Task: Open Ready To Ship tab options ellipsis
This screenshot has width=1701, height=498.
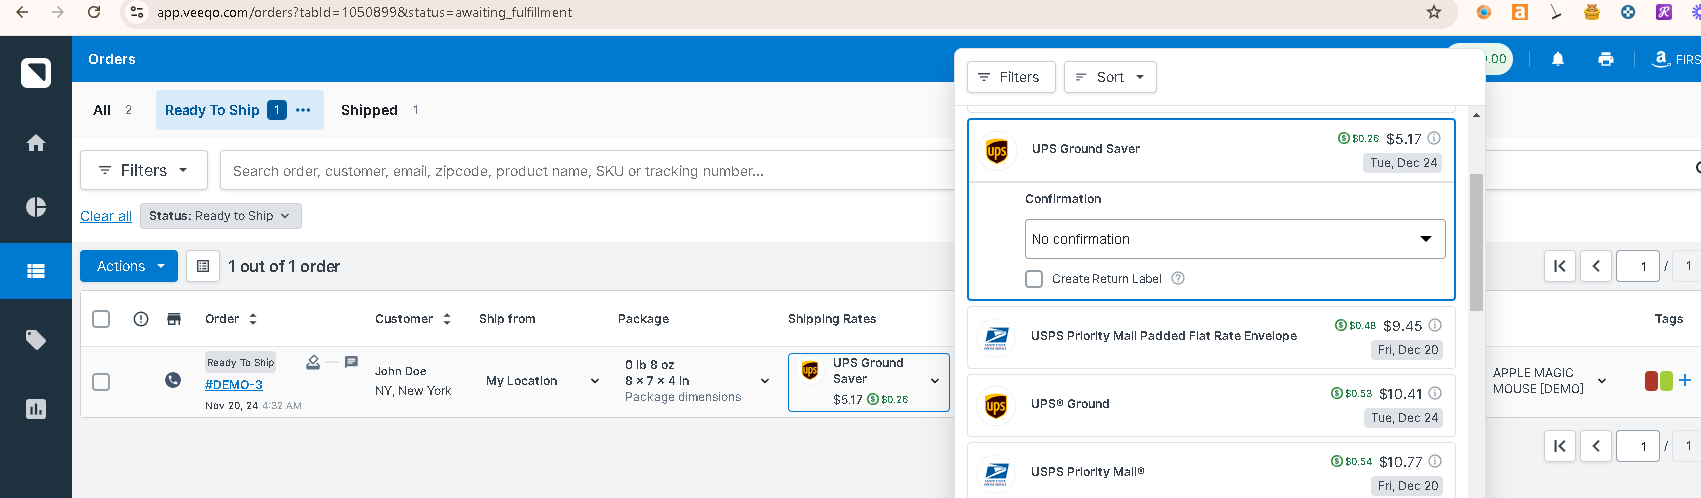Action: coord(303,110)
